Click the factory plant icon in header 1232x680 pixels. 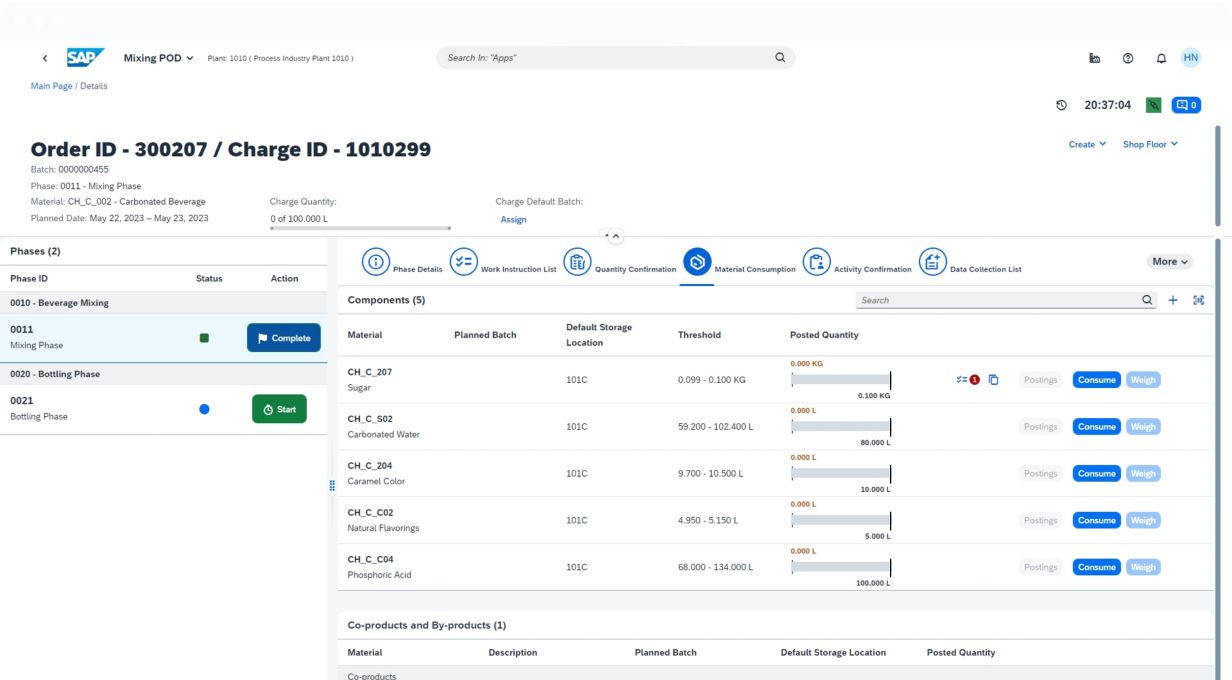[1095, 58]
